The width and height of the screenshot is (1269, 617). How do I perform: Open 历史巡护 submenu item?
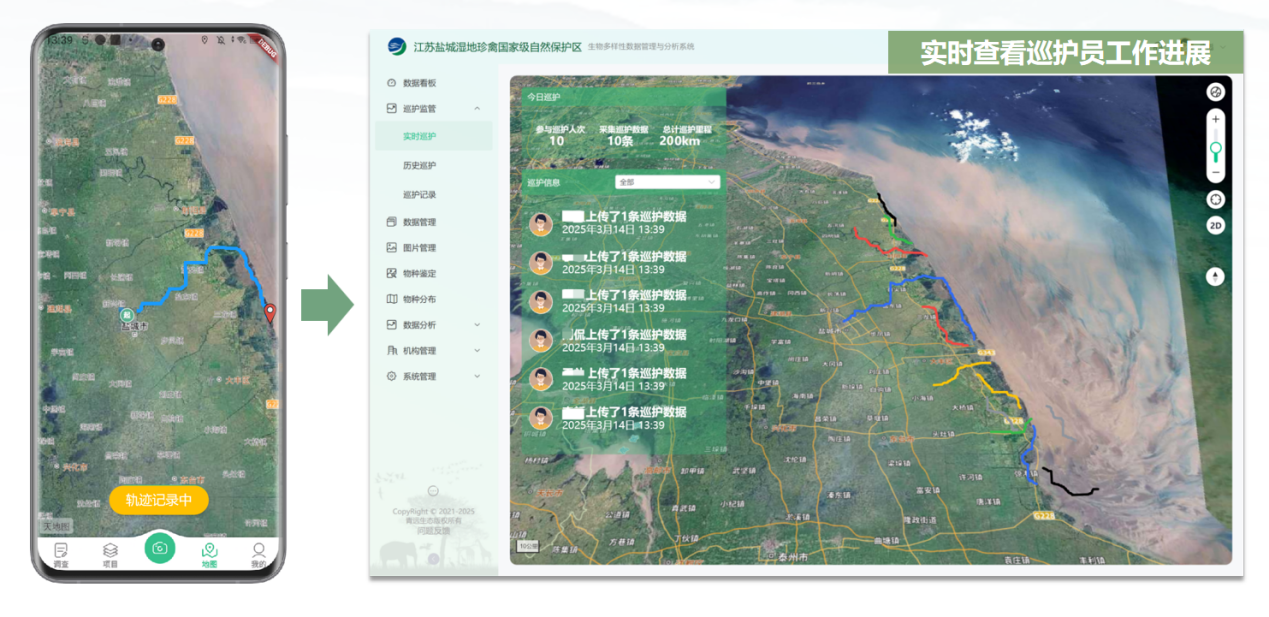[x=419, y=165]
